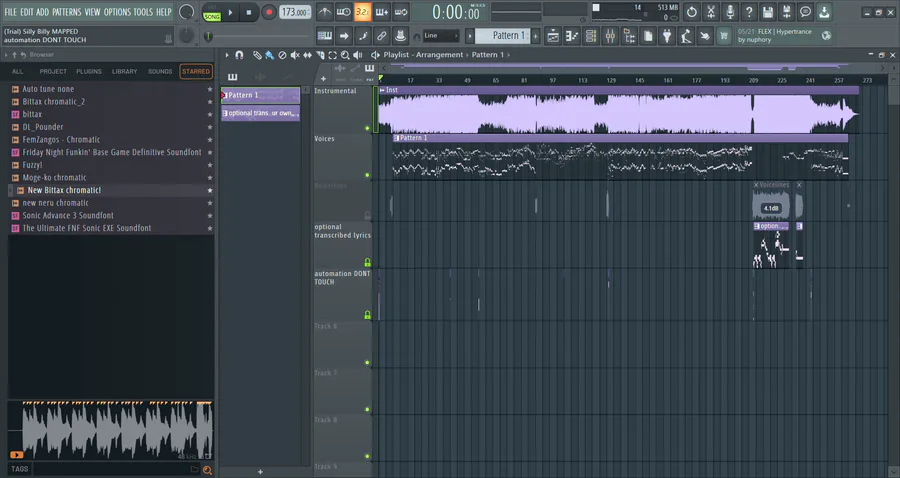
Task: Click the undo history icon
Action: [692, 12]
